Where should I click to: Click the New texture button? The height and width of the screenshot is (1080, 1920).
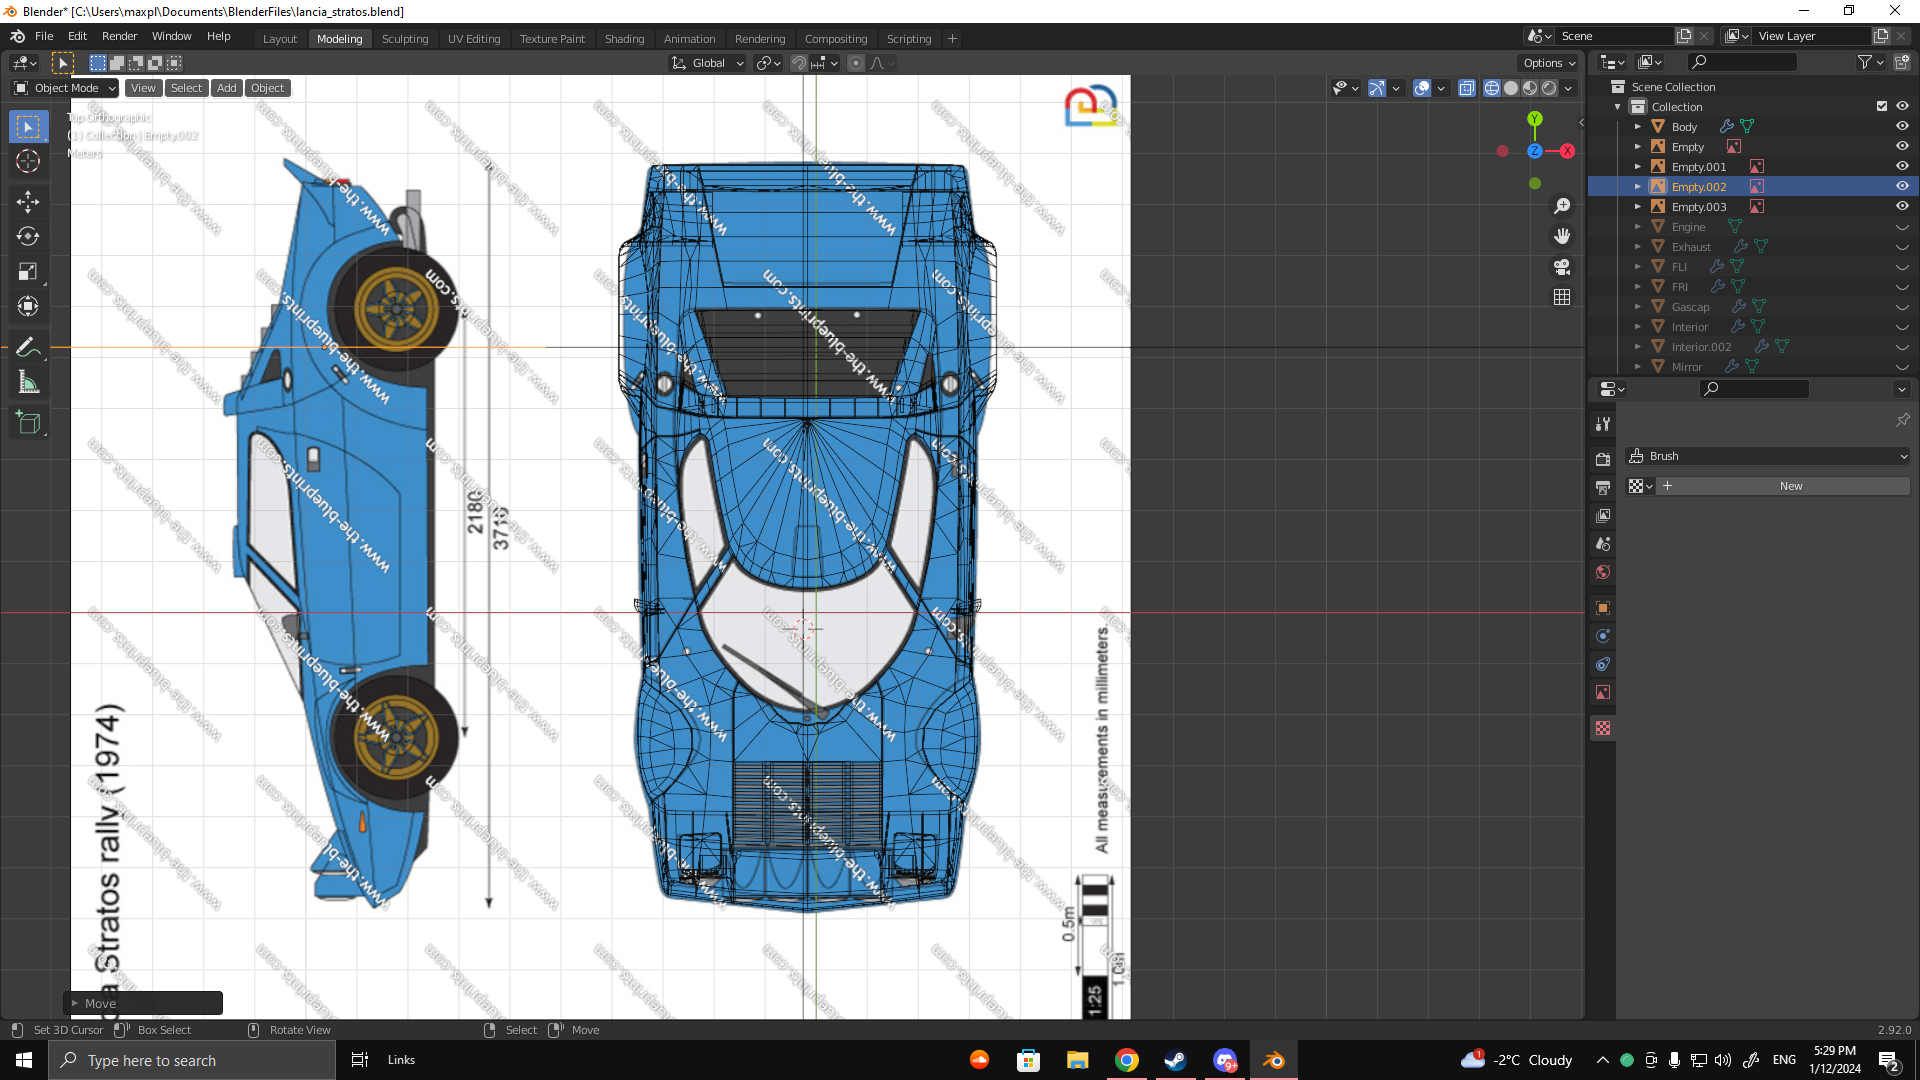1790,486
